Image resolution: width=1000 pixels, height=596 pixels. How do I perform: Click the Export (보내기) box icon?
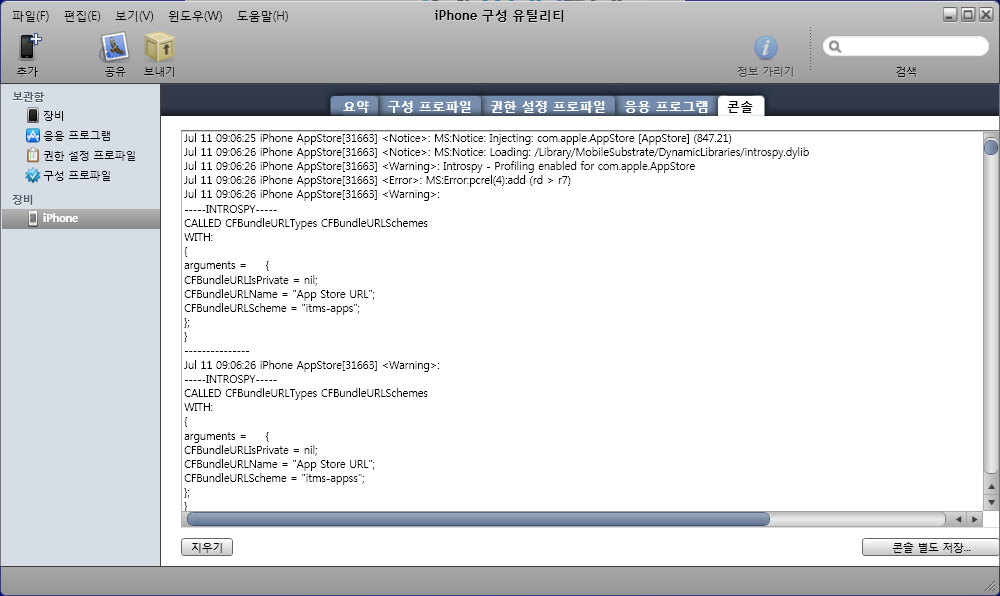click(x=159, y=47)
